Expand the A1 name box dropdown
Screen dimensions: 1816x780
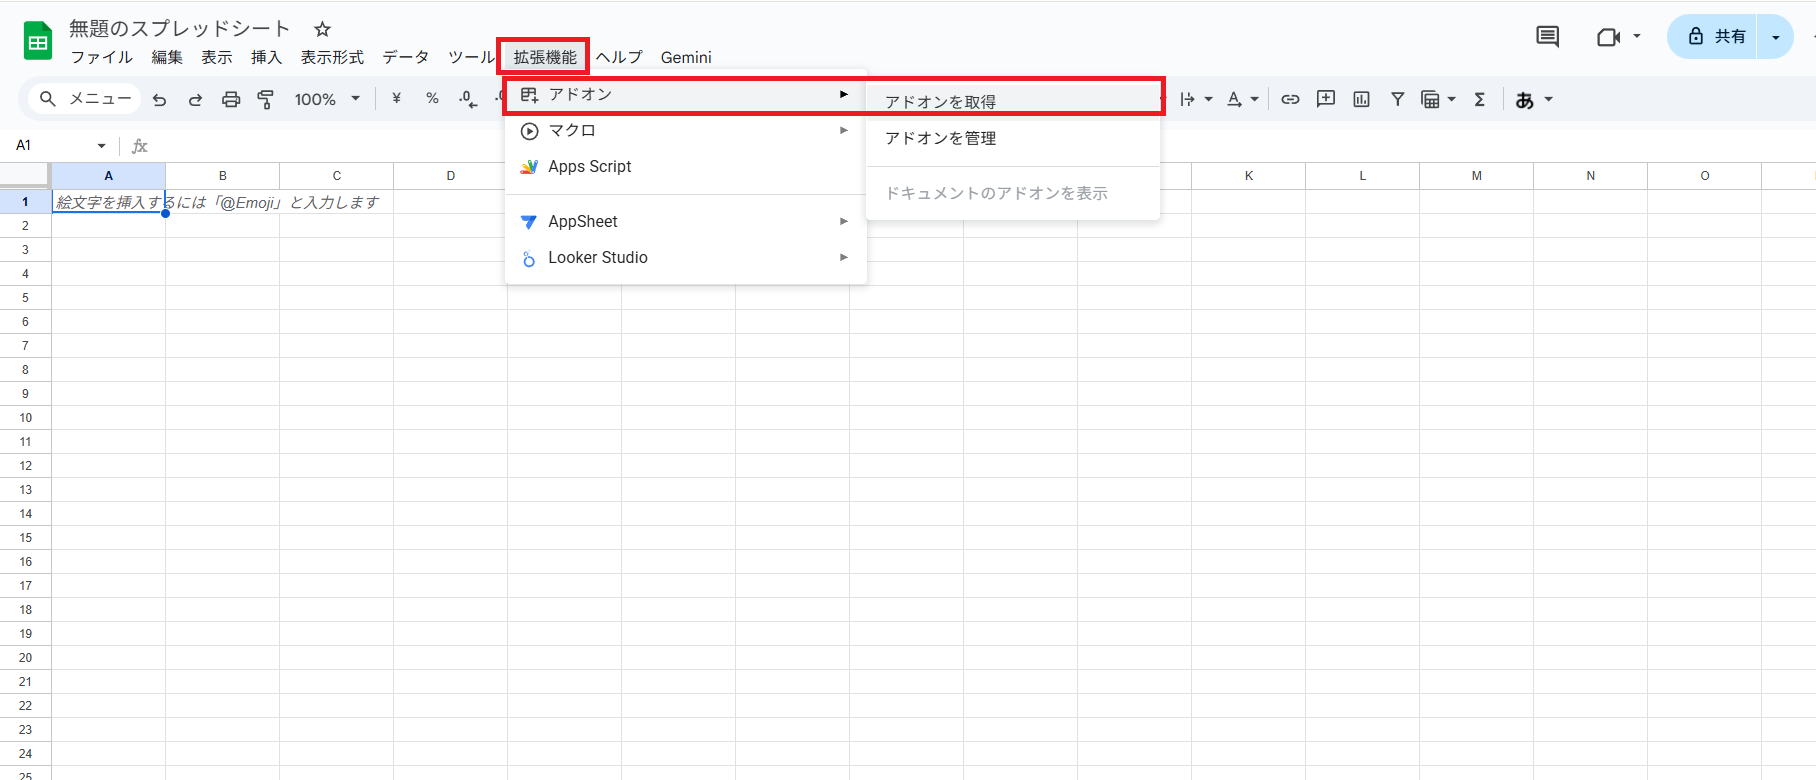click(x=101, y=146)
